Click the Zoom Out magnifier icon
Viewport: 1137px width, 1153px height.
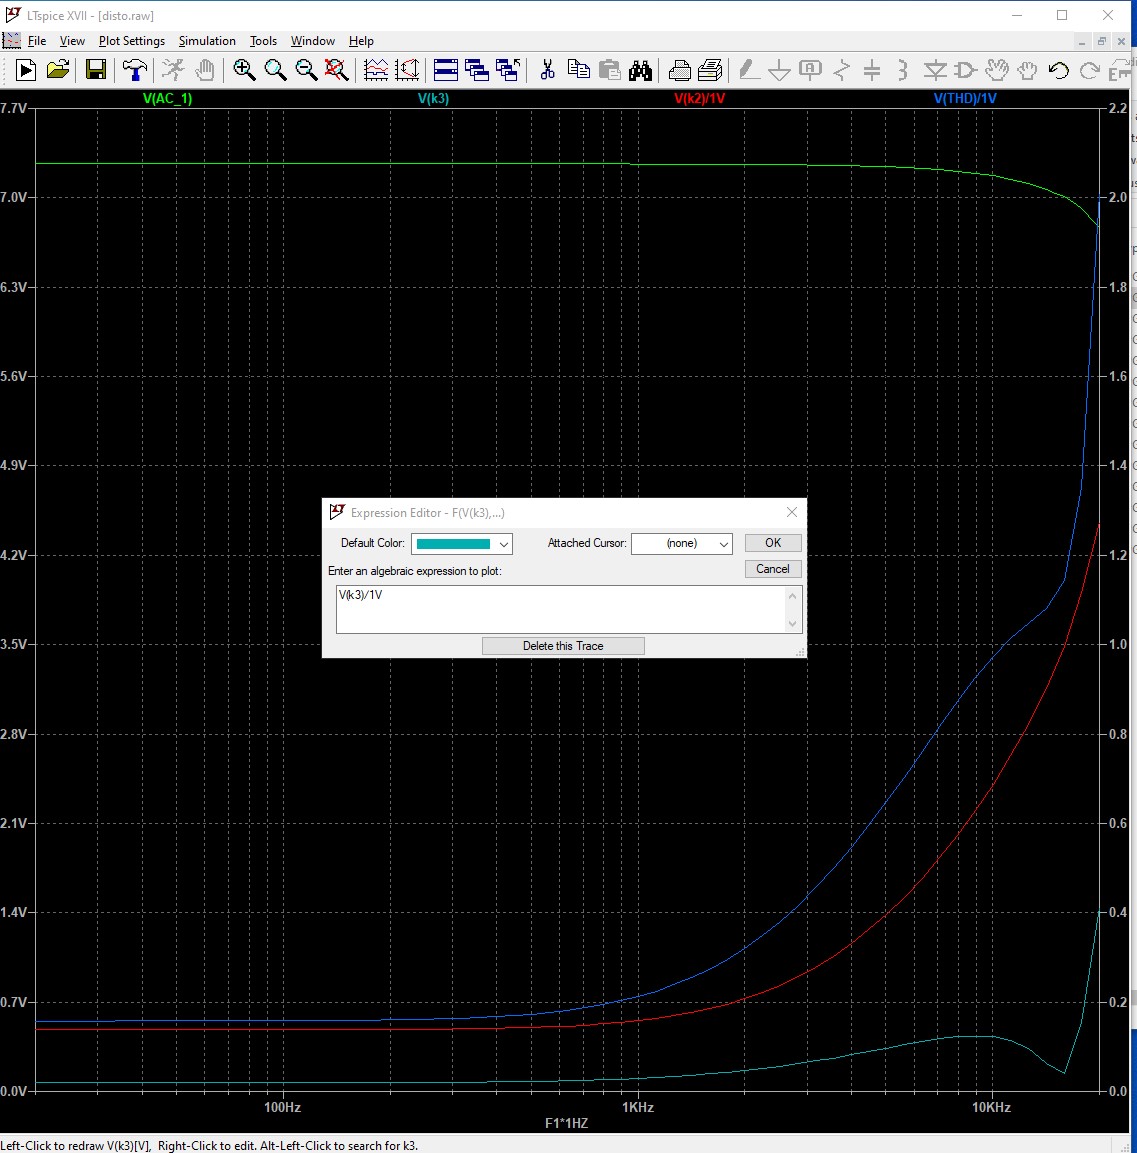click(306, 70)
